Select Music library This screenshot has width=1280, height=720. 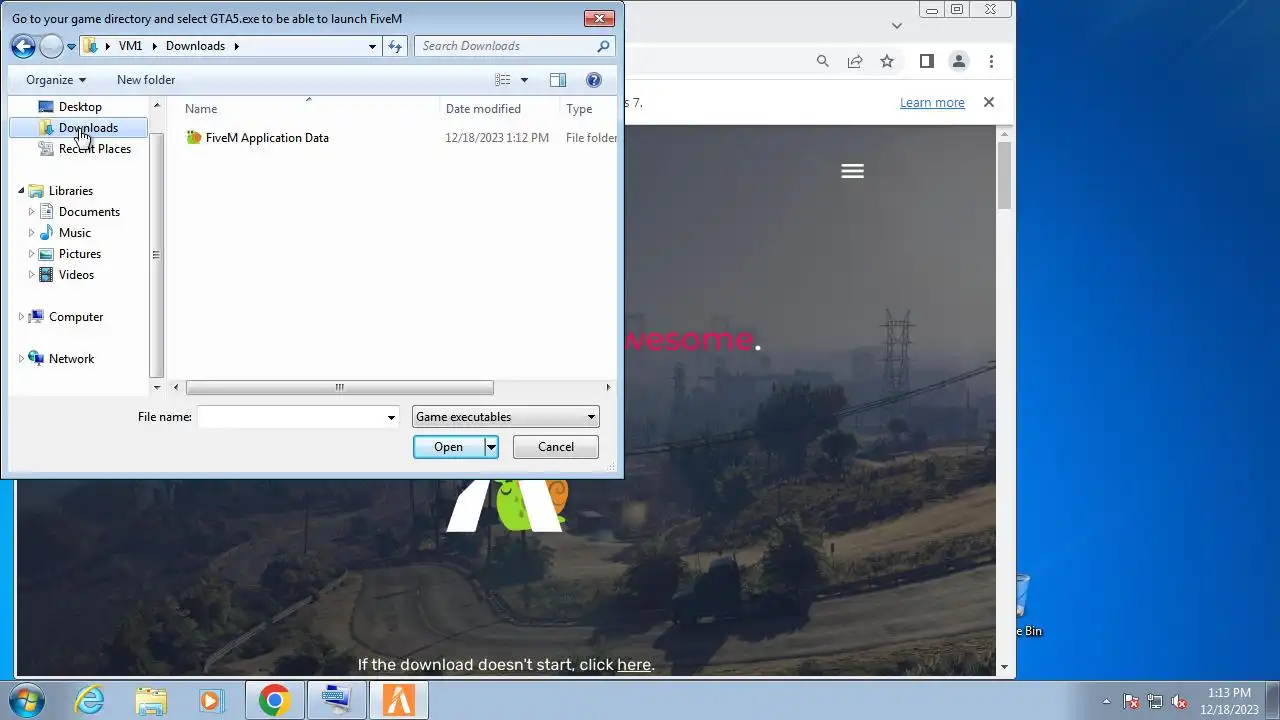pos(74,233)
